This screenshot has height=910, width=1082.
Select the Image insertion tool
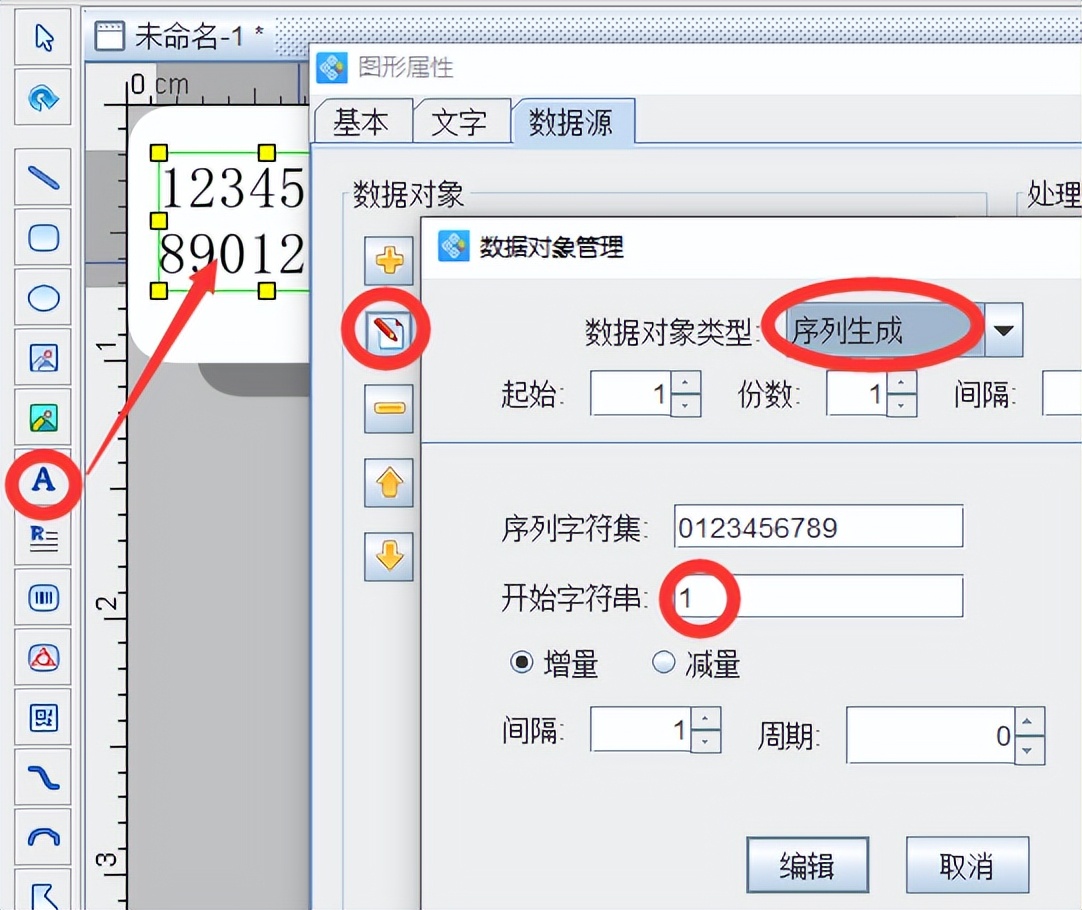(42, 357)
